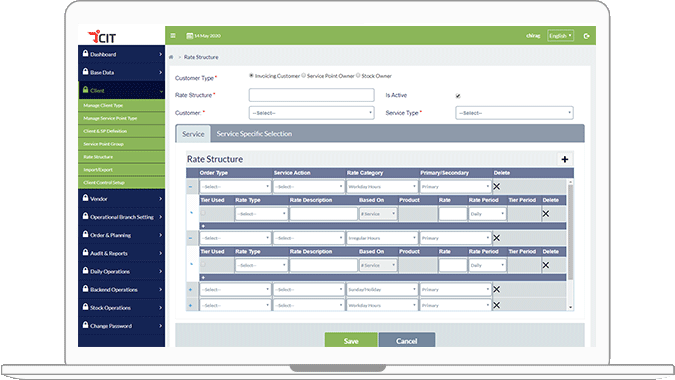Open Manage Client Type menu item
The image size is (675, 380).
pos(121,105)
